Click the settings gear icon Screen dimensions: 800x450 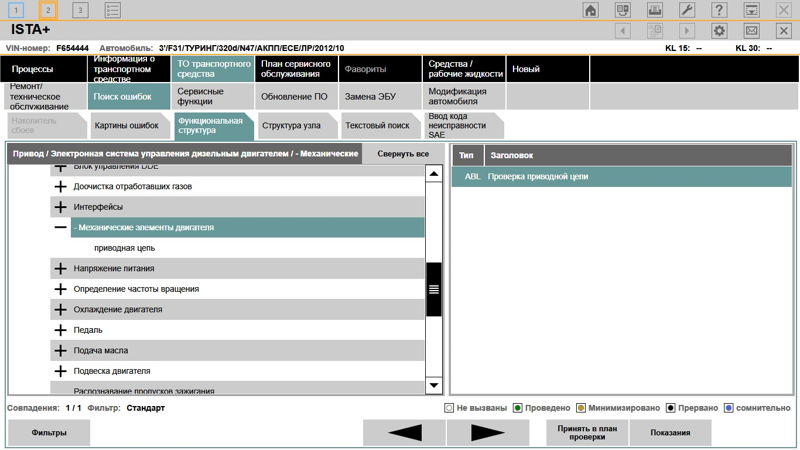(719, 31)
